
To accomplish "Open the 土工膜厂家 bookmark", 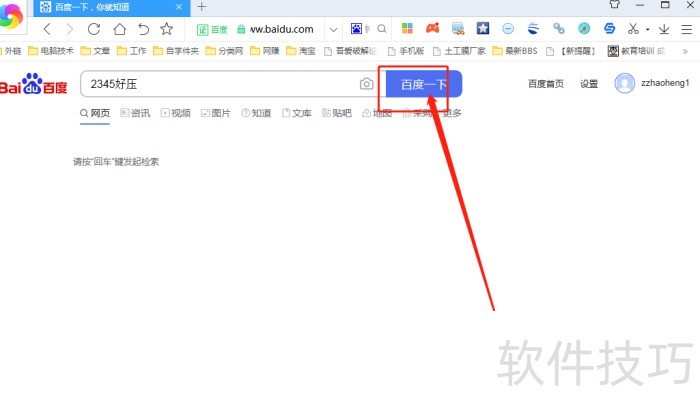I will click(x=459, y=51).
